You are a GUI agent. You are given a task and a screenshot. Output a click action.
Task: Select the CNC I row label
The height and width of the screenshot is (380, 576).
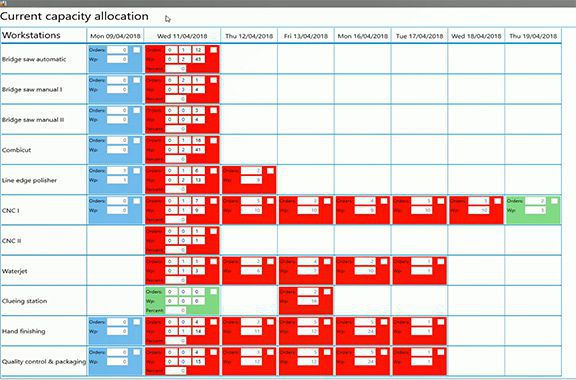[11, 210]
